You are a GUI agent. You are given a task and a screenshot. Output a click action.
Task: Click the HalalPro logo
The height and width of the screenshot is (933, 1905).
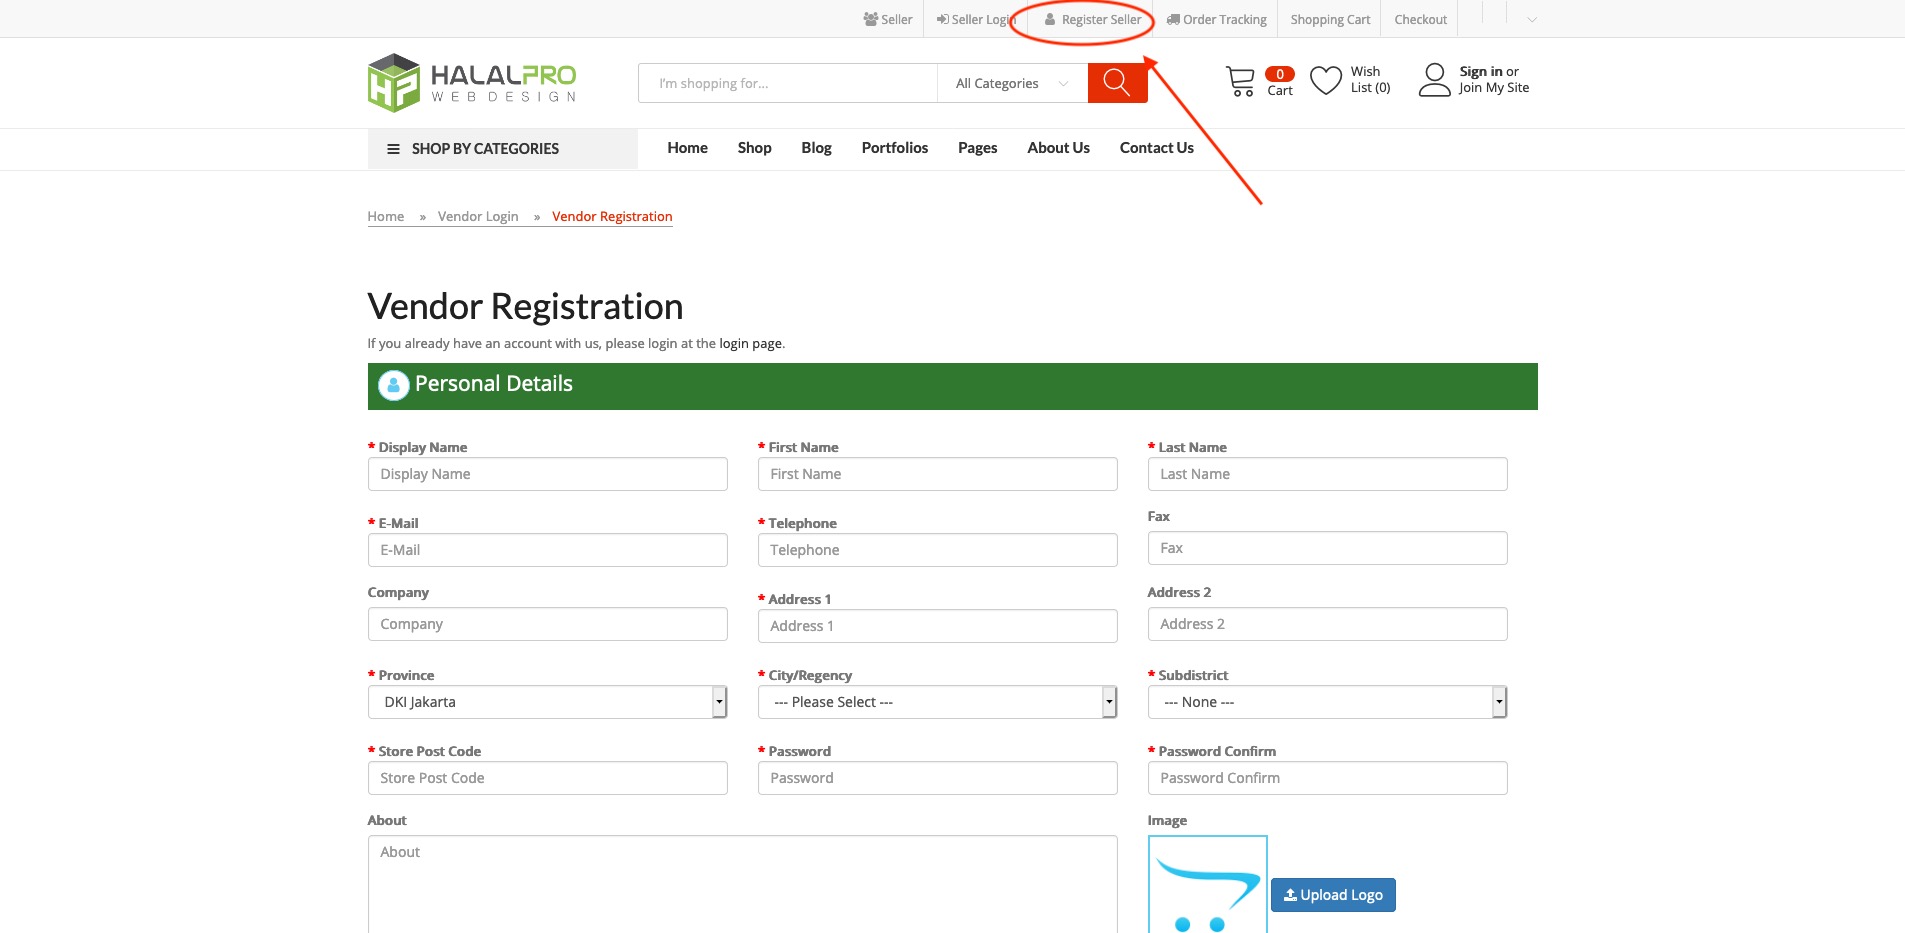[472, 83]
